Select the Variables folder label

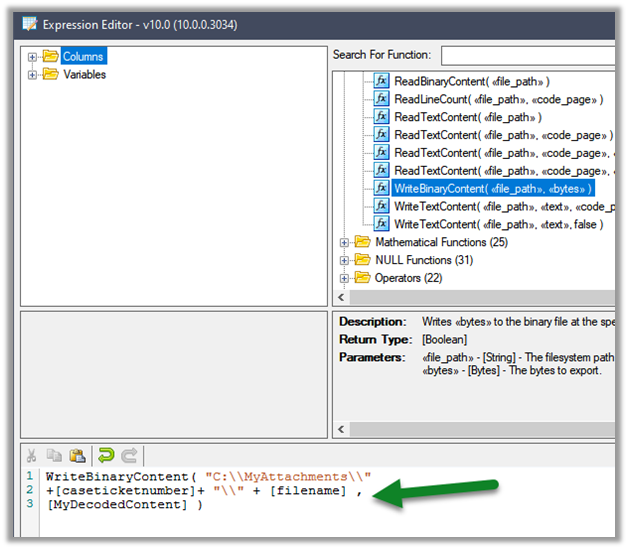84,75
